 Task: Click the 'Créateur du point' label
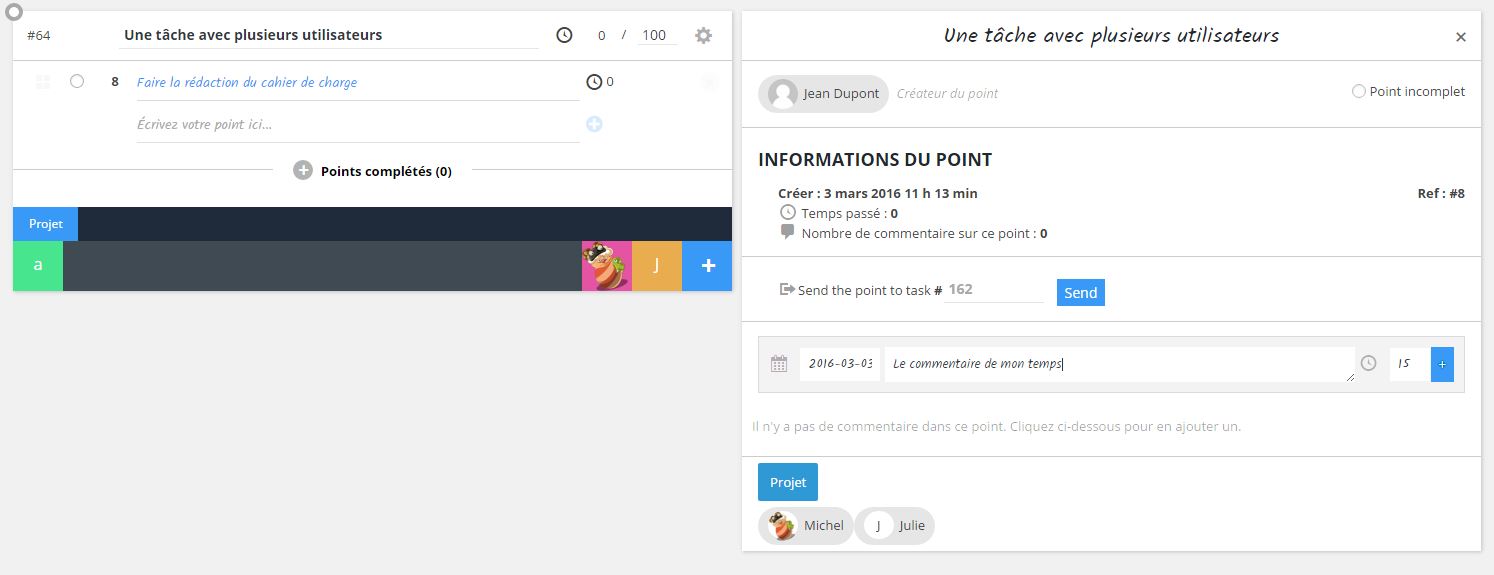(x=947, y=93)
